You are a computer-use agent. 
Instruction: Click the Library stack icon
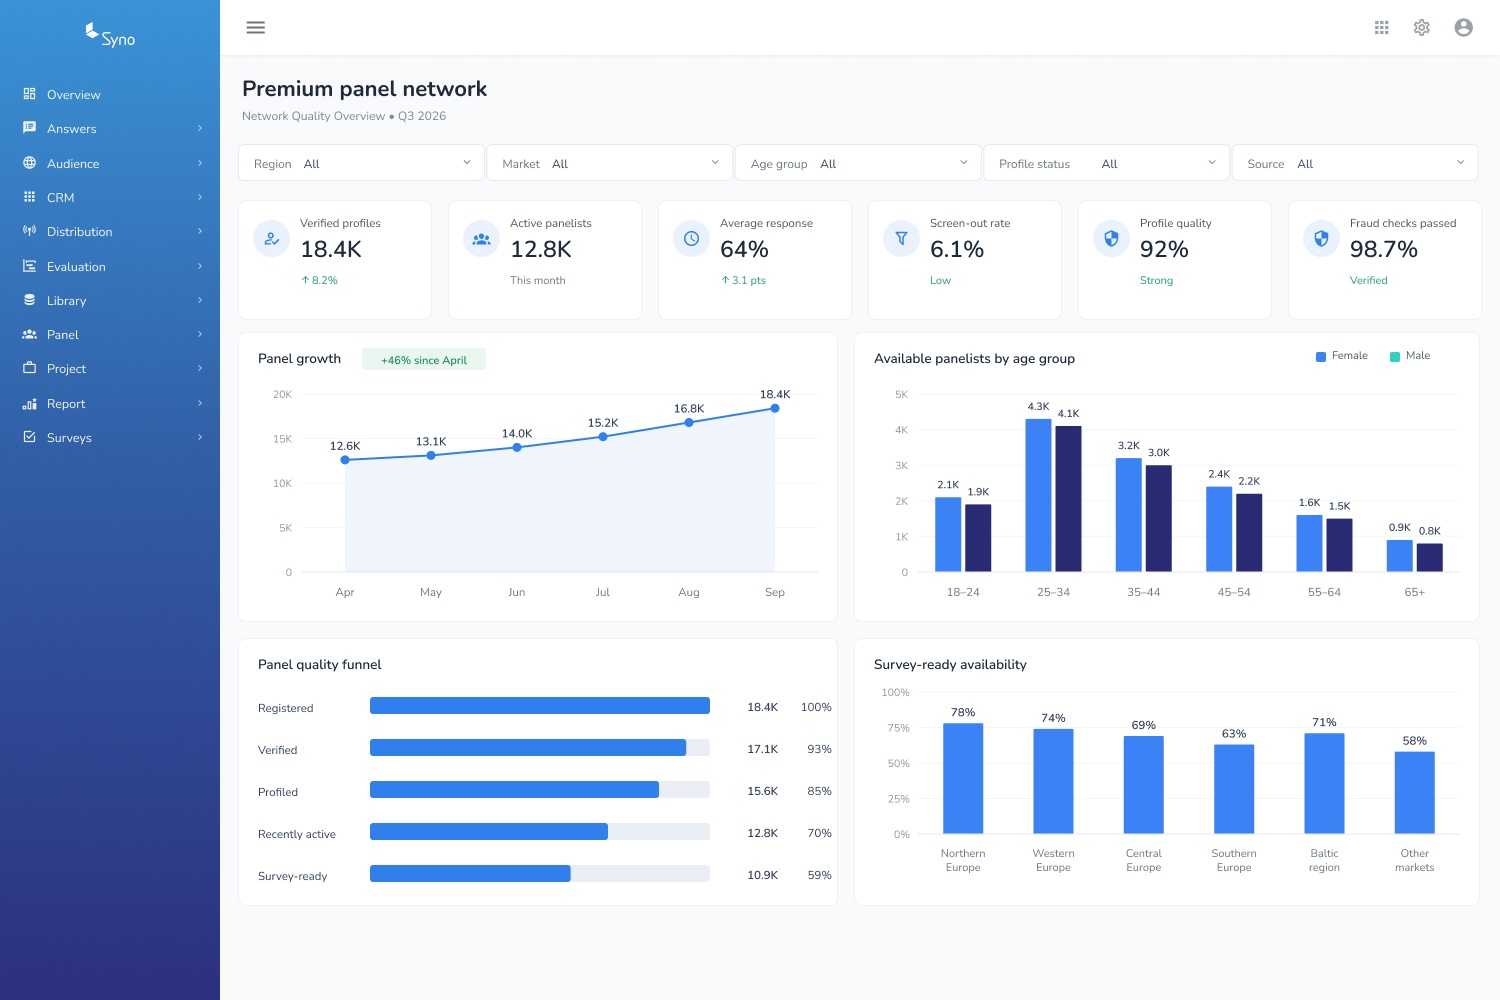pyautogui.click(x=30, y=300)
